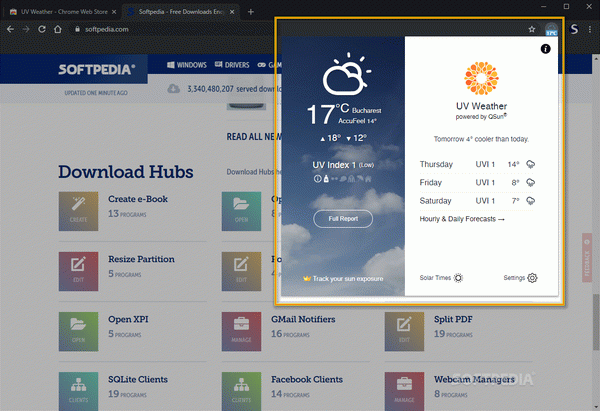Click the partly cloudy weather icon

pos(347,74)
